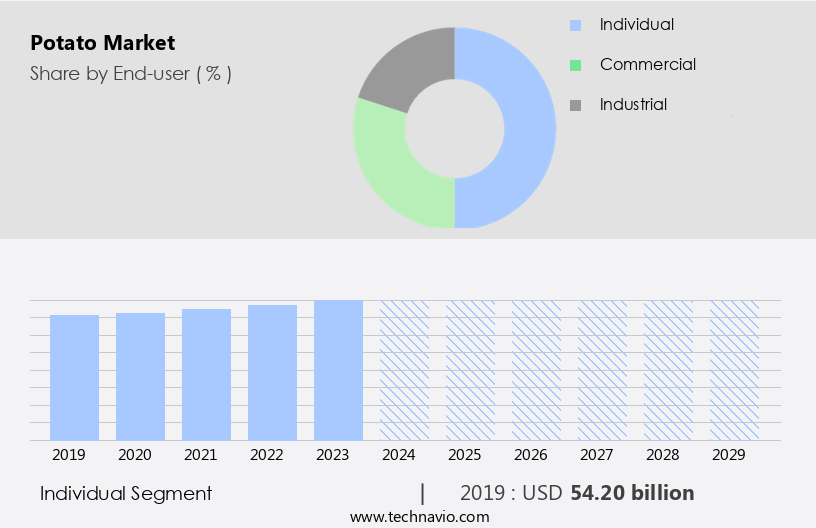Click the 2021 solid bar

pyautogui.click(x=207, y=374)
